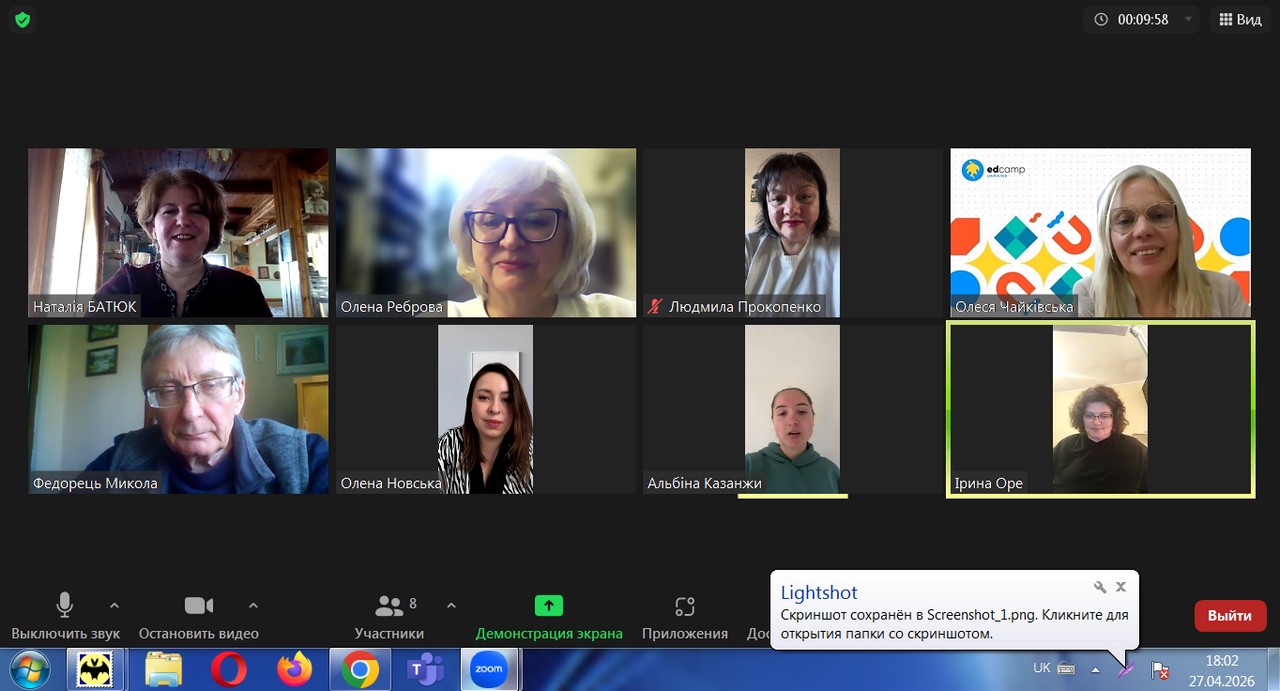Launch Microsoft Teams from the taskbar

click(425, 669)
